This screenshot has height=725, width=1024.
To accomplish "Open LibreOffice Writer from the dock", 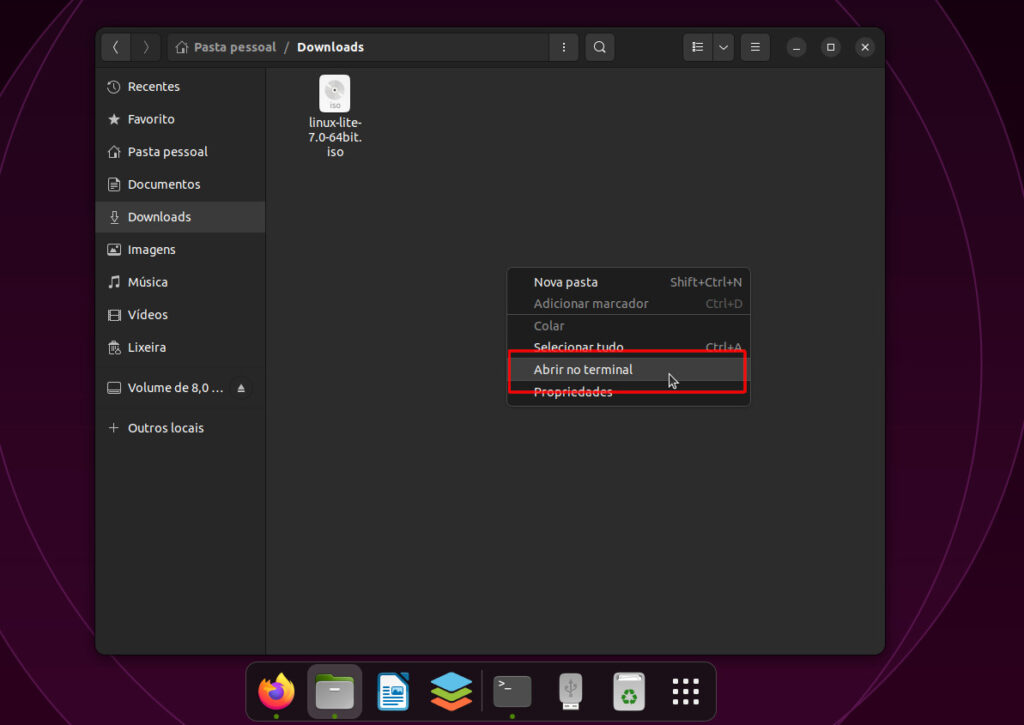I will point(393,691).
